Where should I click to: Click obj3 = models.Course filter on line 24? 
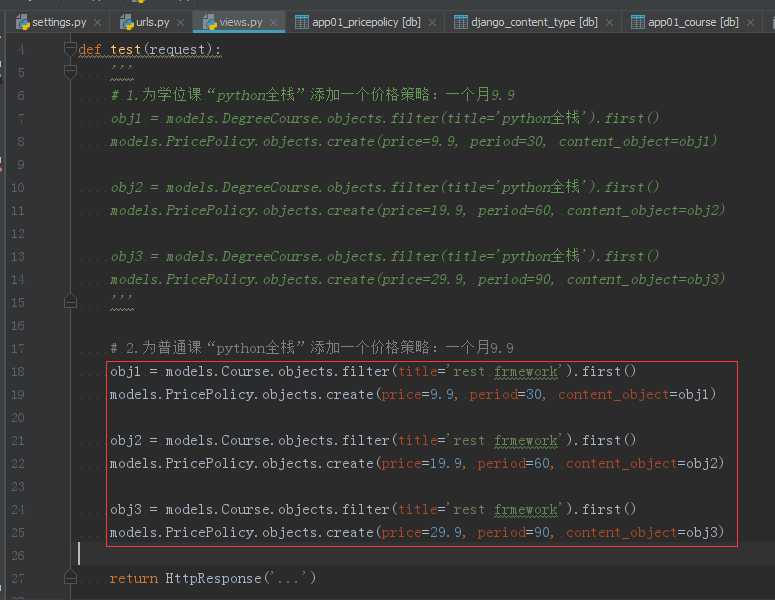[373, 510]
